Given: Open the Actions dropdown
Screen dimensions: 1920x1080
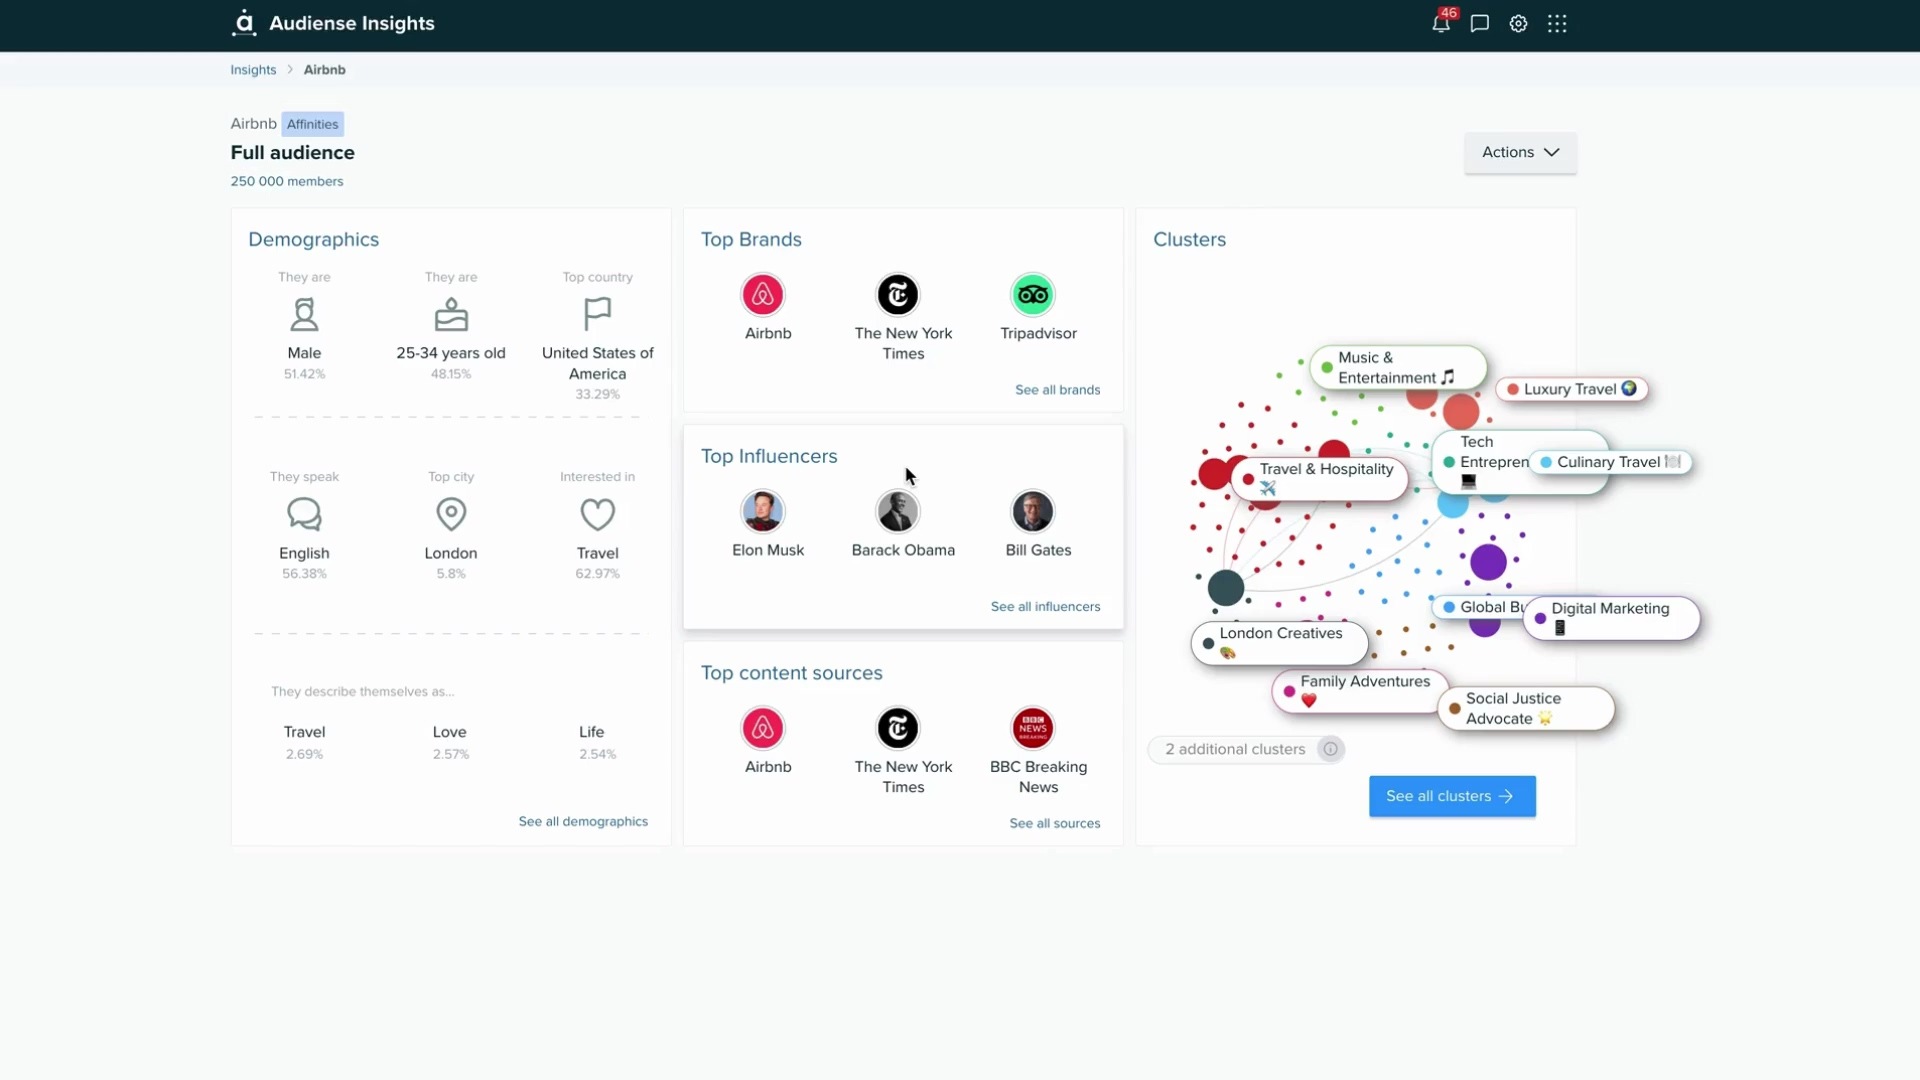Looking at the screenshot, I should (1520, 152).
